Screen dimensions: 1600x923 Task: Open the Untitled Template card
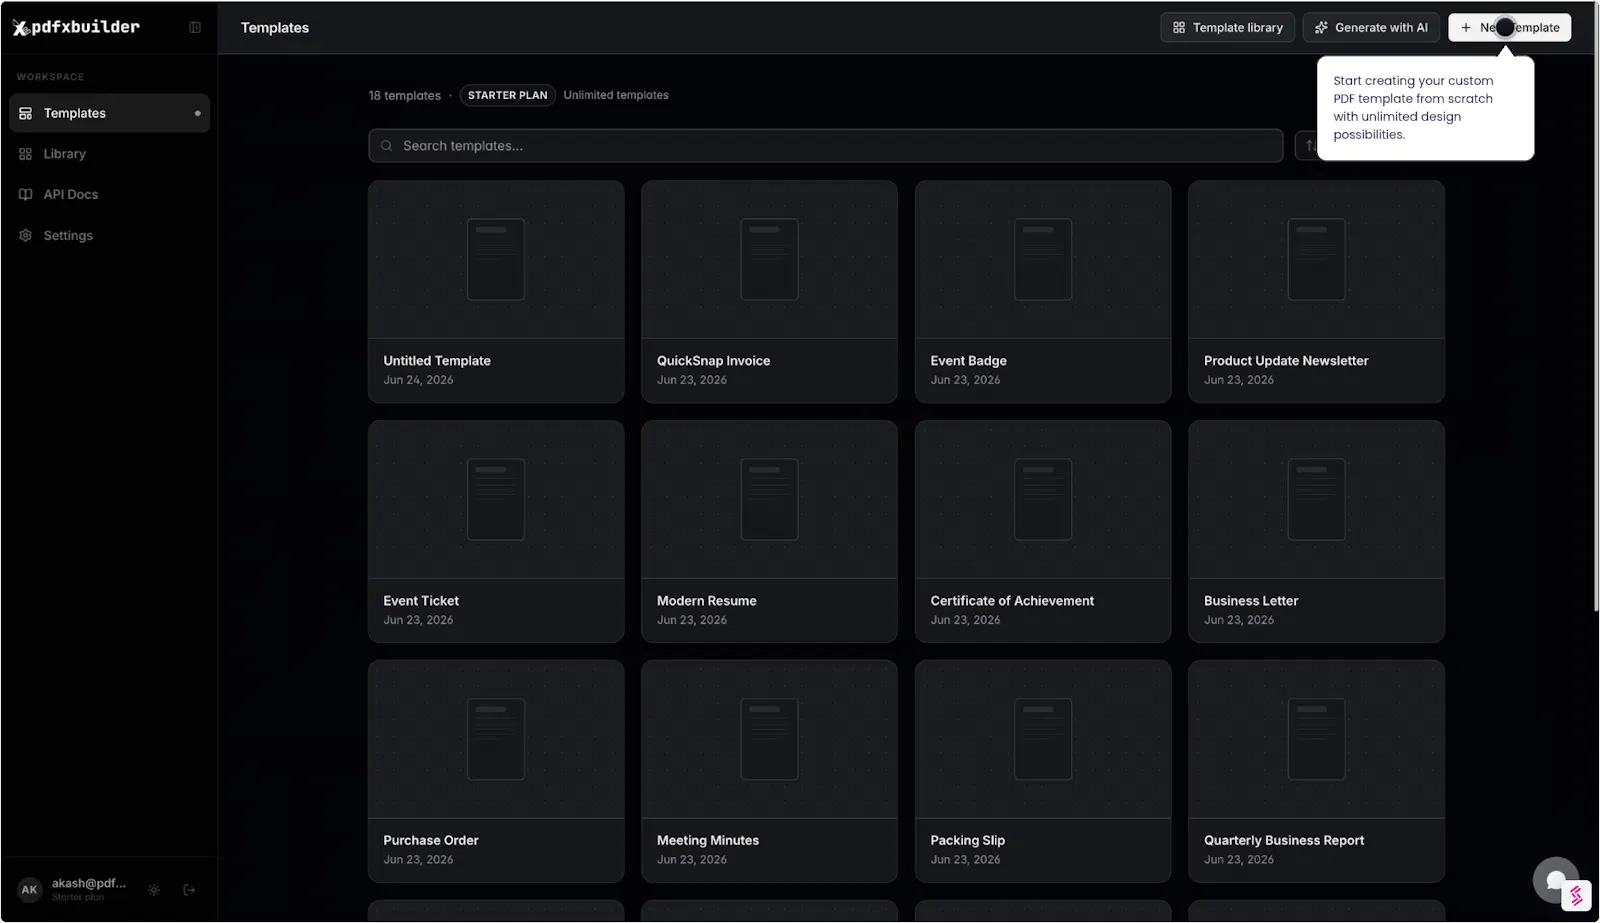tap(496, 292)
